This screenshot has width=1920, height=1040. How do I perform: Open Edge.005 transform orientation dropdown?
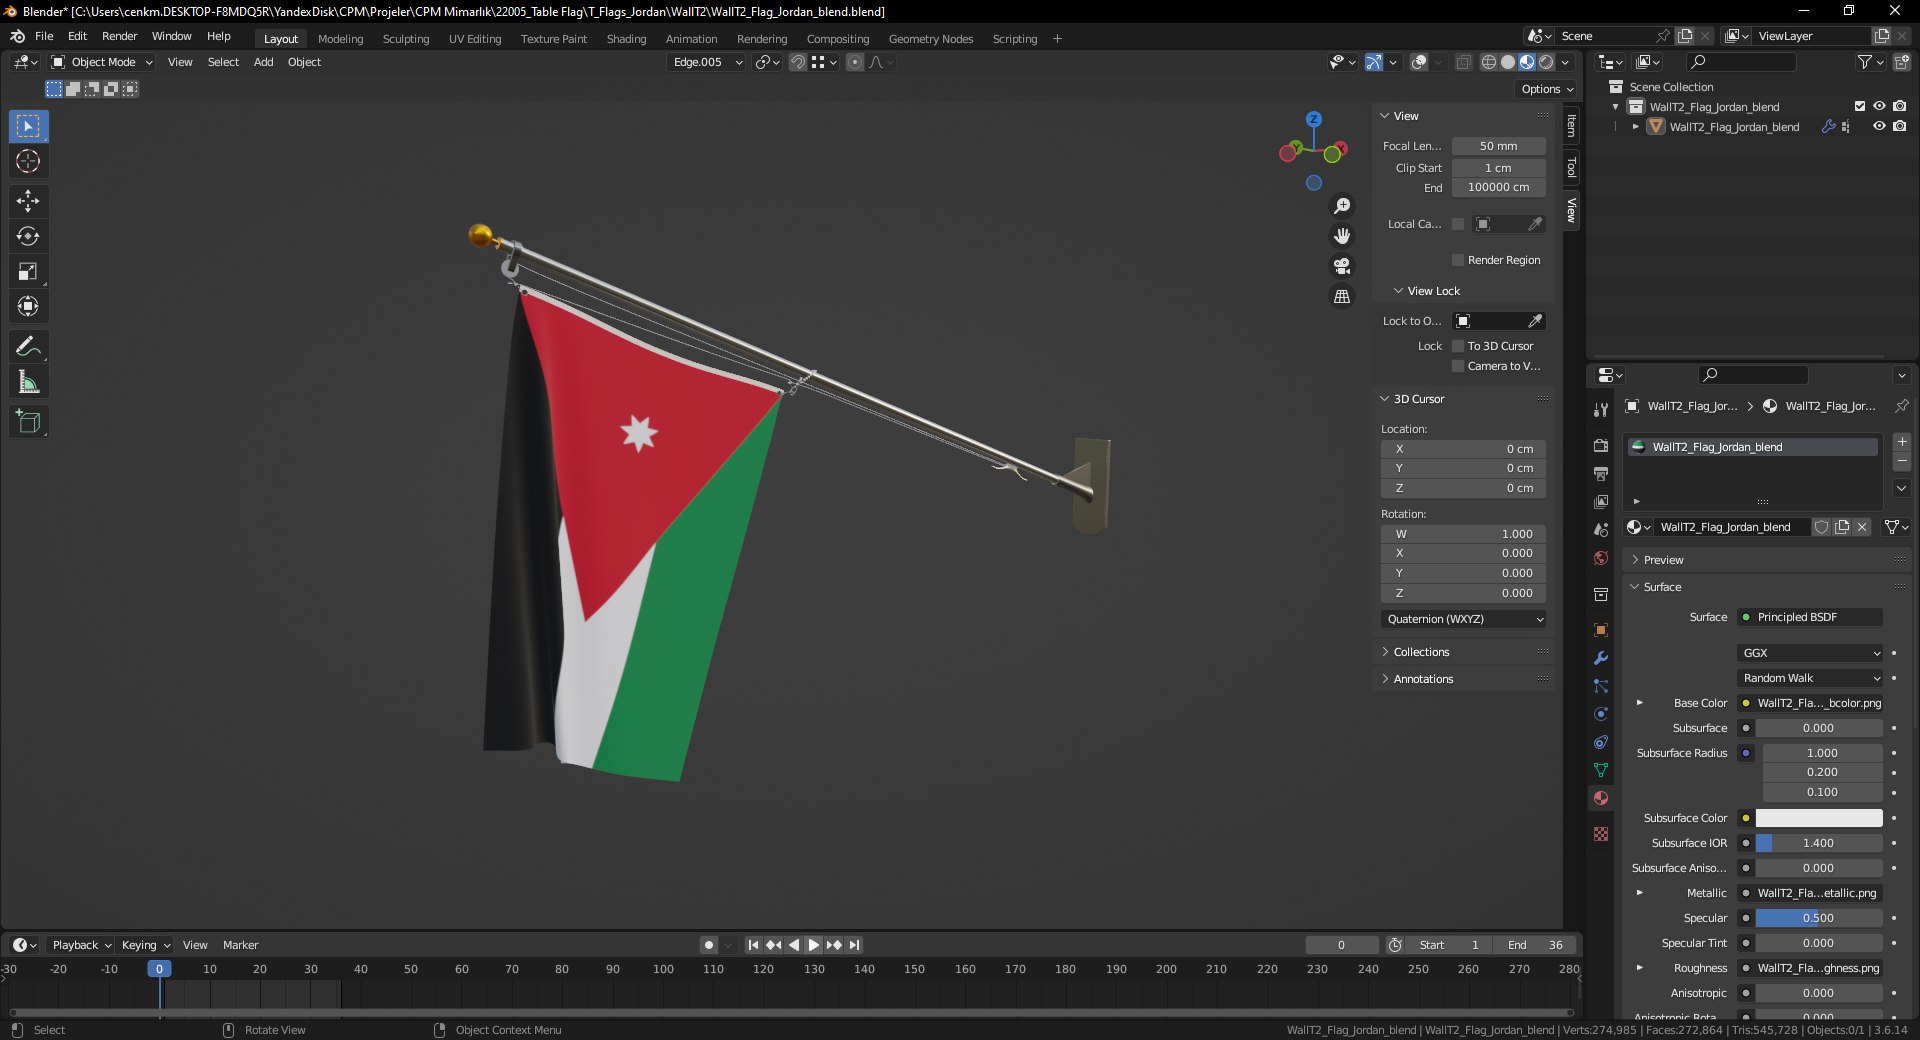[x=706, y=62]
